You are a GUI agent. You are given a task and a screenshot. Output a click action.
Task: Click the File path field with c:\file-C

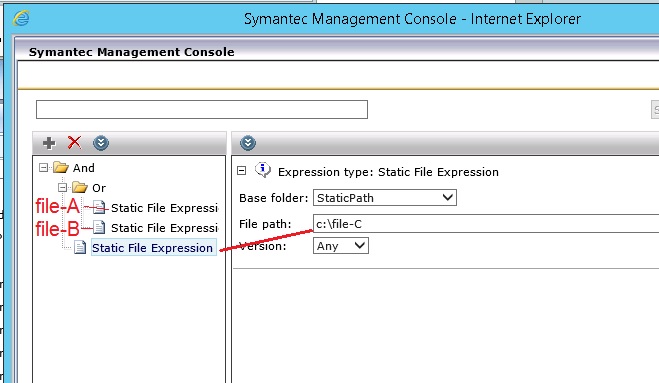(486, 224)
